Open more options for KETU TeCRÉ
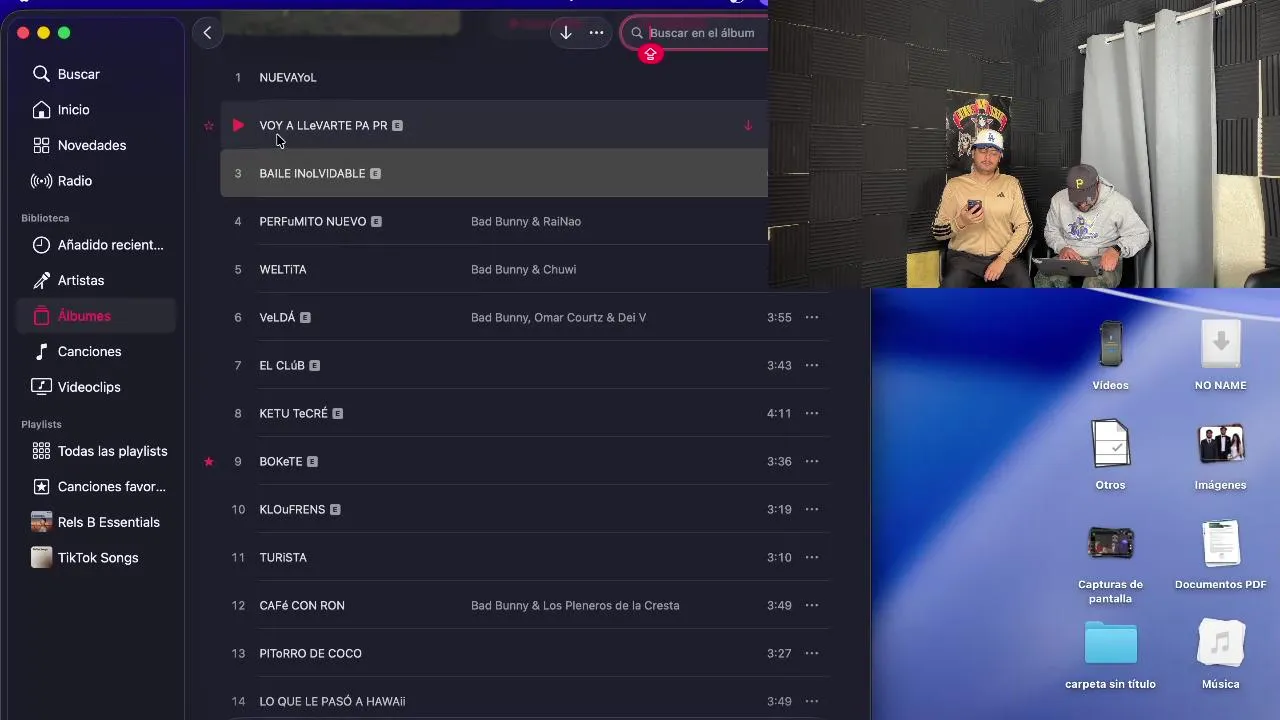1280x720 pixels. (812, 413)
